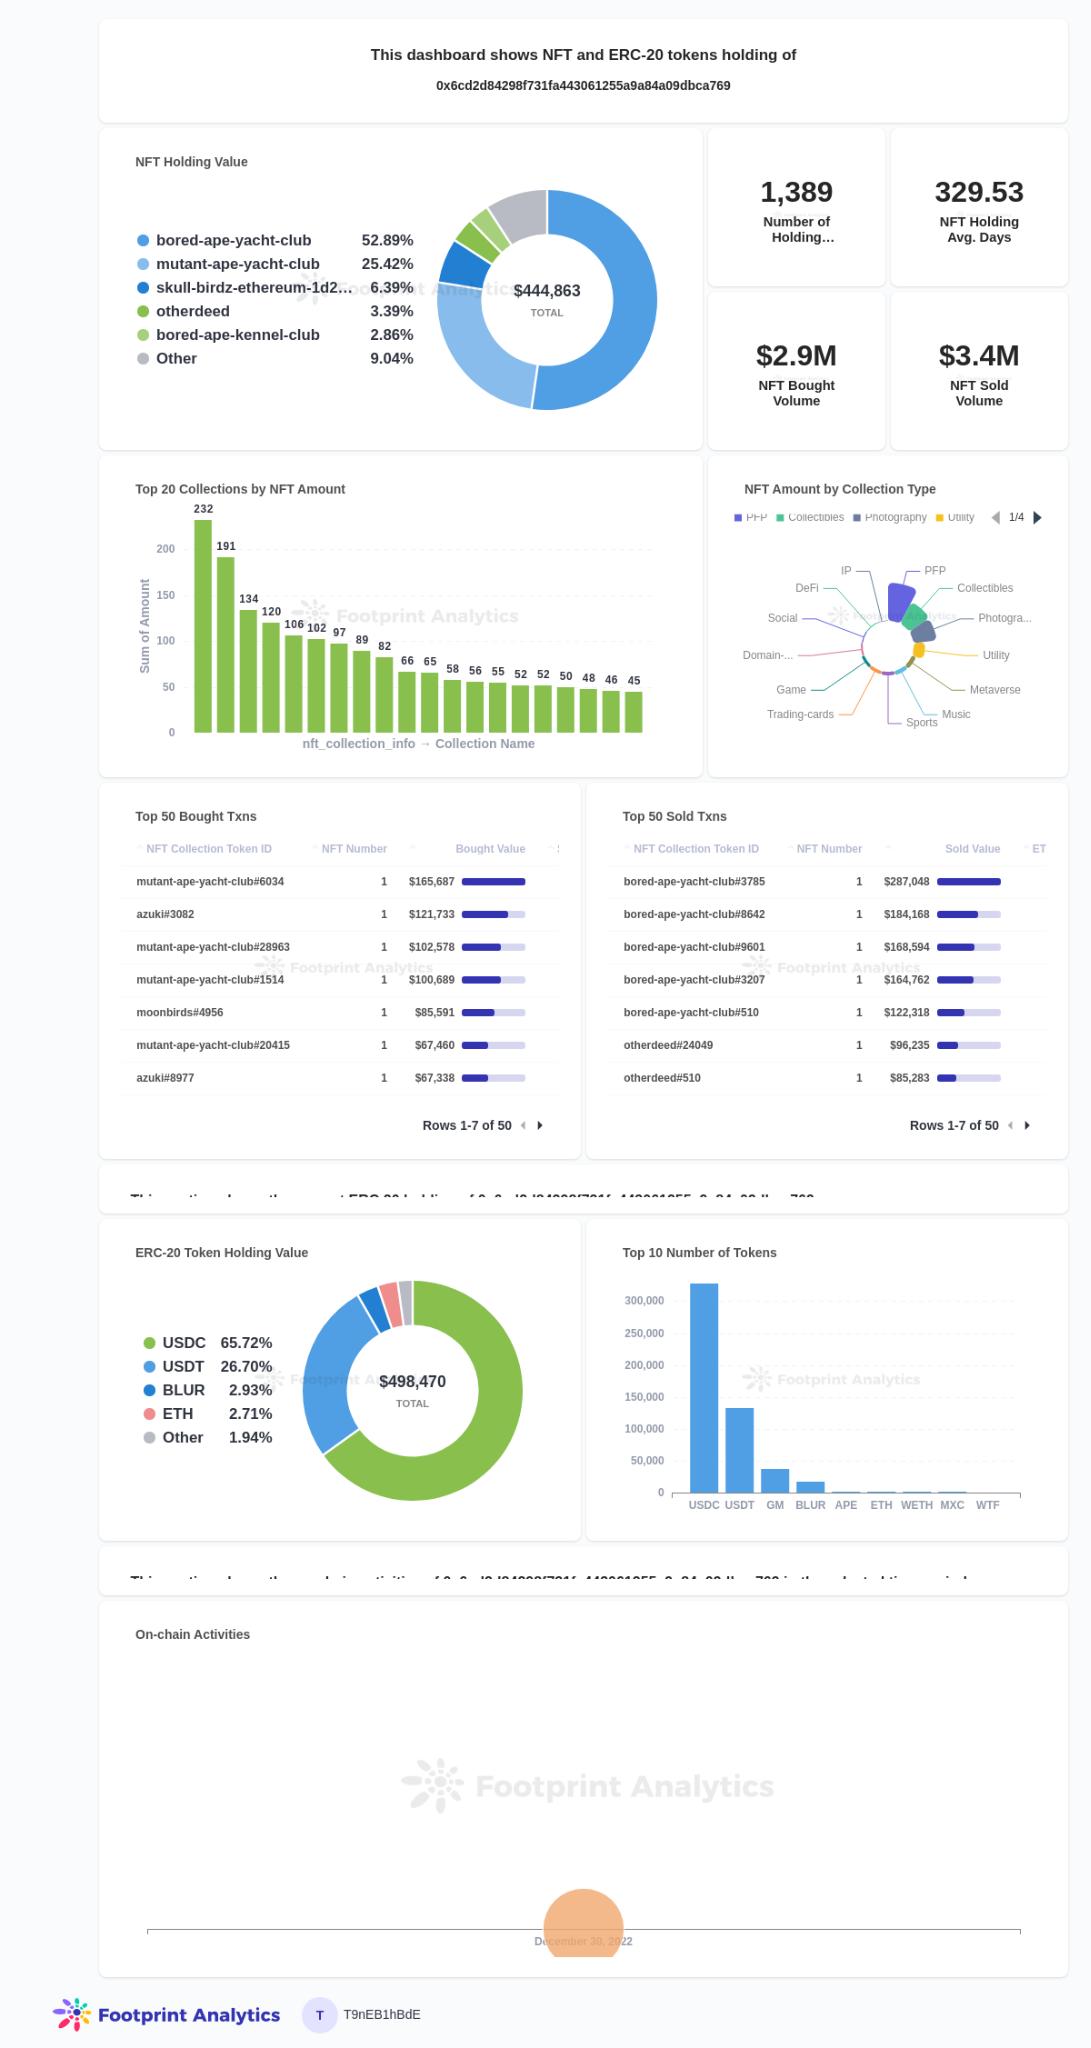The image size is (1091, 2048).
Task: Click the Footprint Analytics logo in footer
Action: pos(166,2015)
